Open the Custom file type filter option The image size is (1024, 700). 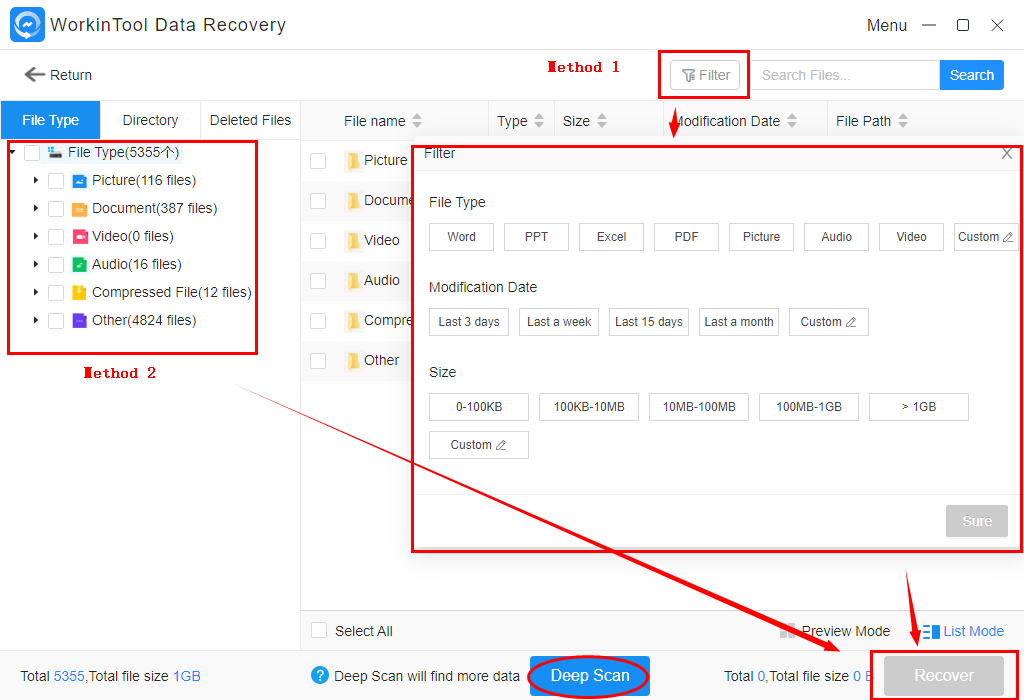pyautogui.click(x=985, y=237)
